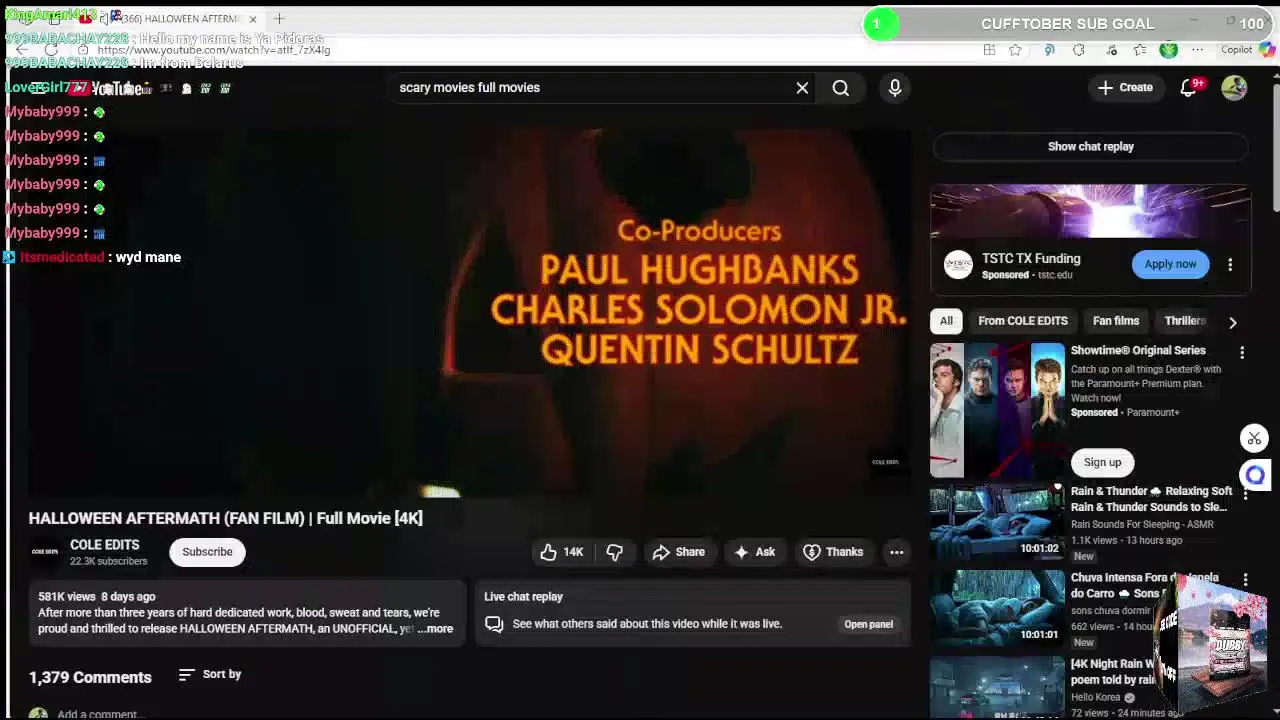Image resolution: width=1280 pixels, height=720 pixels.
Task: Click Sign up on the Showtime ad
Action: [x=1102, y=462]
